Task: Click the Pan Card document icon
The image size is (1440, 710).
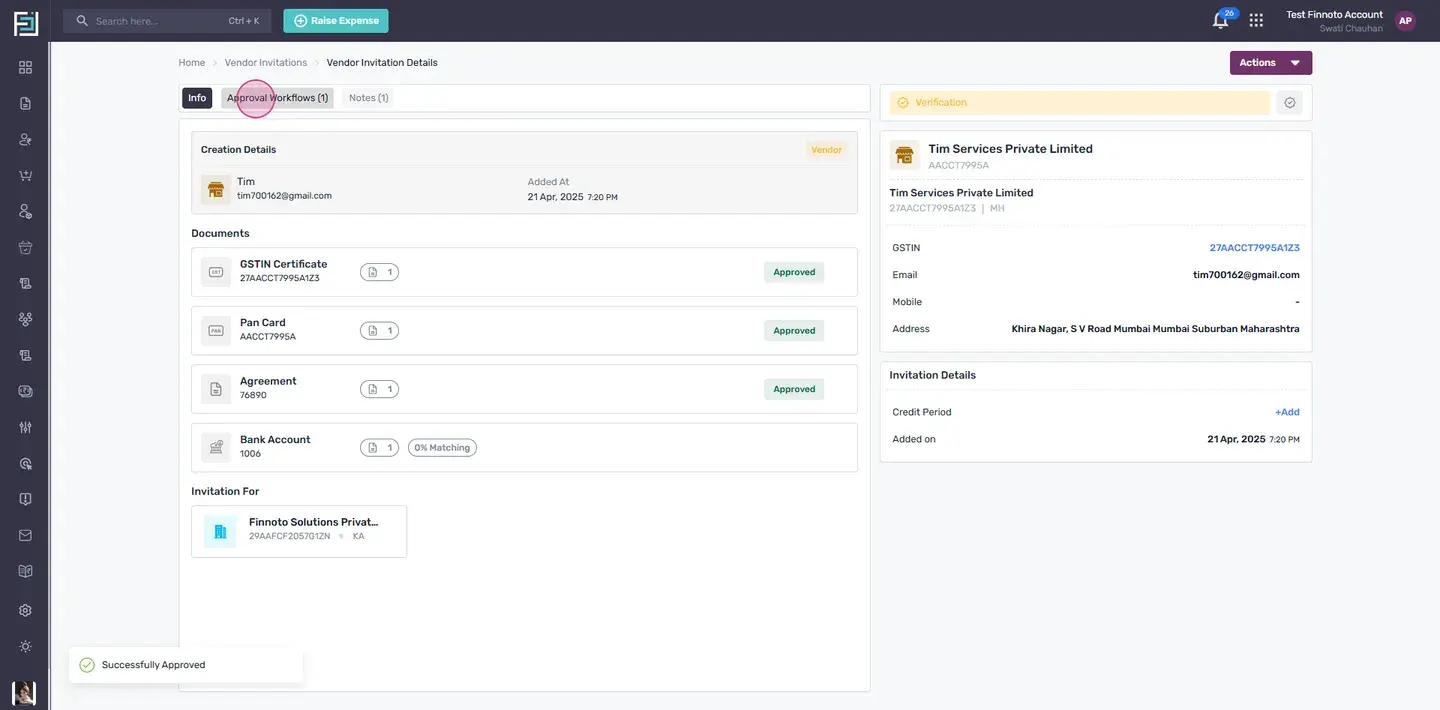Action: point(216,331)
